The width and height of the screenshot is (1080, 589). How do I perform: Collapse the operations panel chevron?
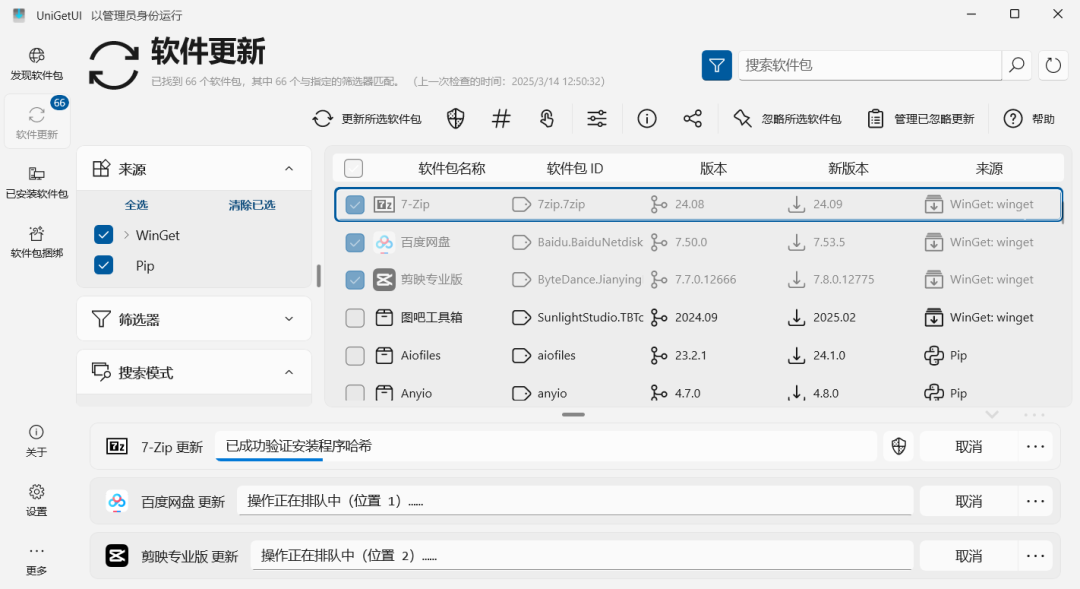click(x=992, y=415)
